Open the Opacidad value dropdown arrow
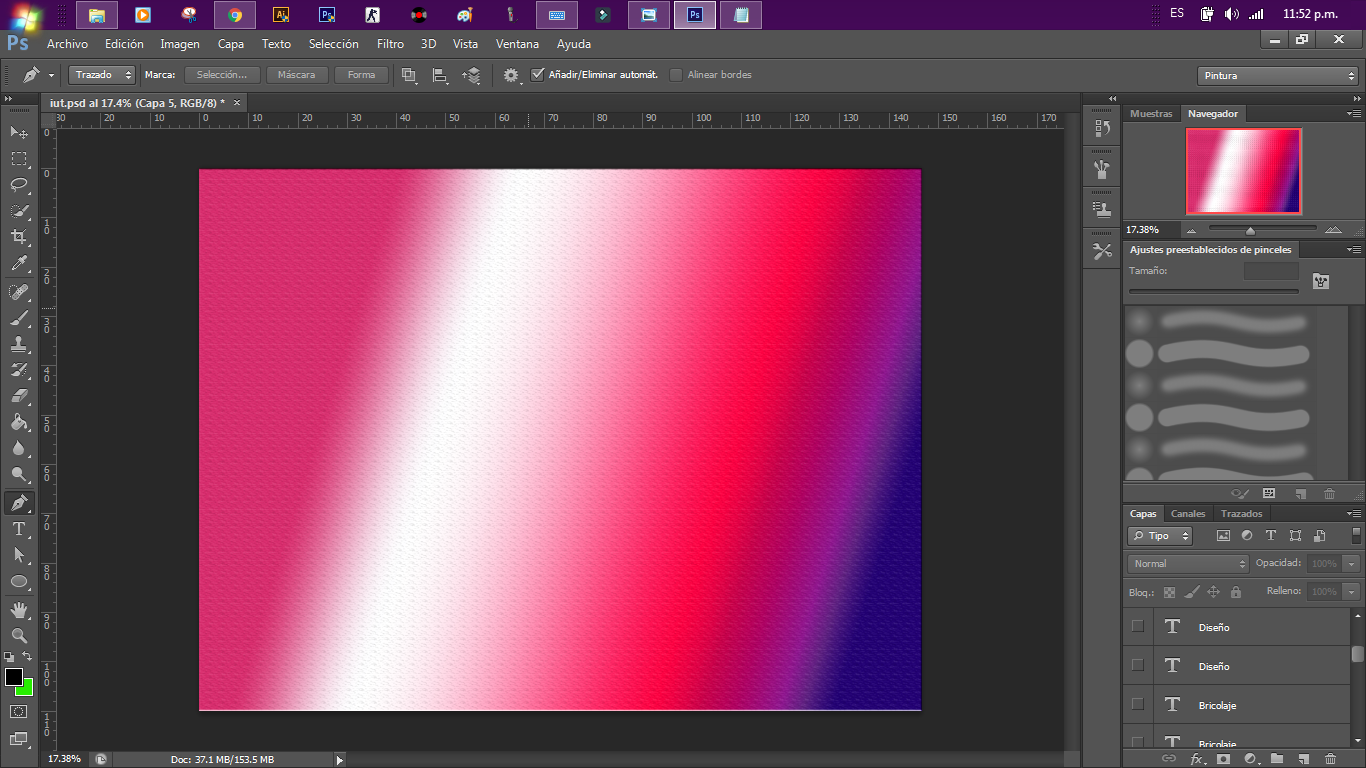 pos(1352,564)
